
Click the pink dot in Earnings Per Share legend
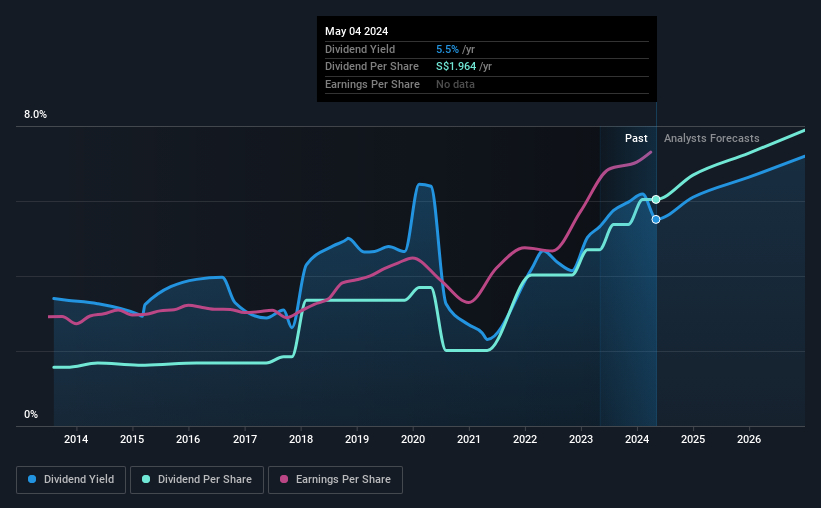283,480
